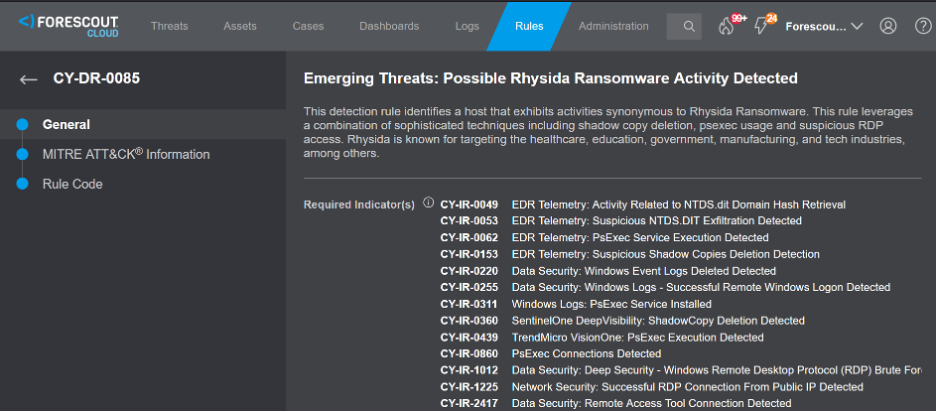Select the Administration tab
936x412 pixels.
613,26
